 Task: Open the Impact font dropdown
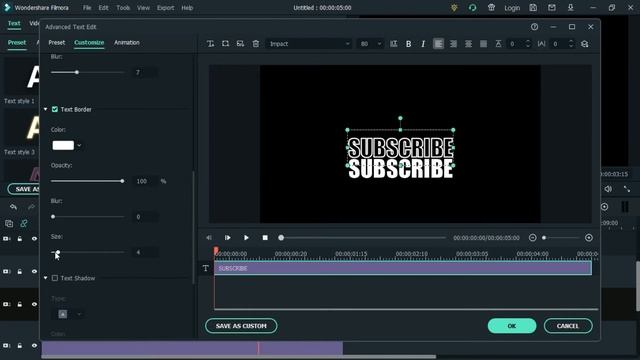tap(309, 44)
